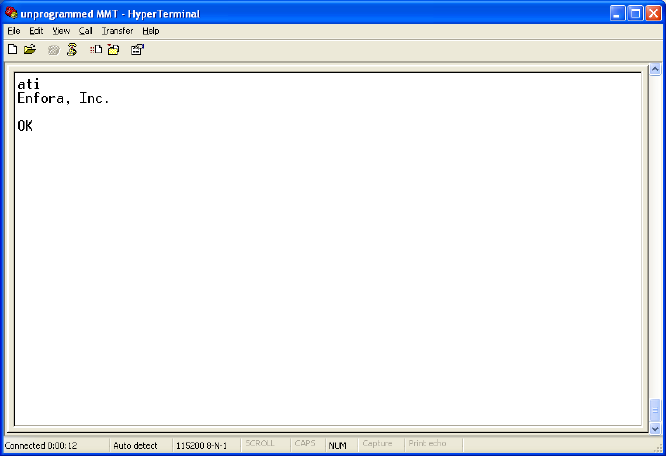
Task: Open the Help menu
Action: (x=151, y=31)
